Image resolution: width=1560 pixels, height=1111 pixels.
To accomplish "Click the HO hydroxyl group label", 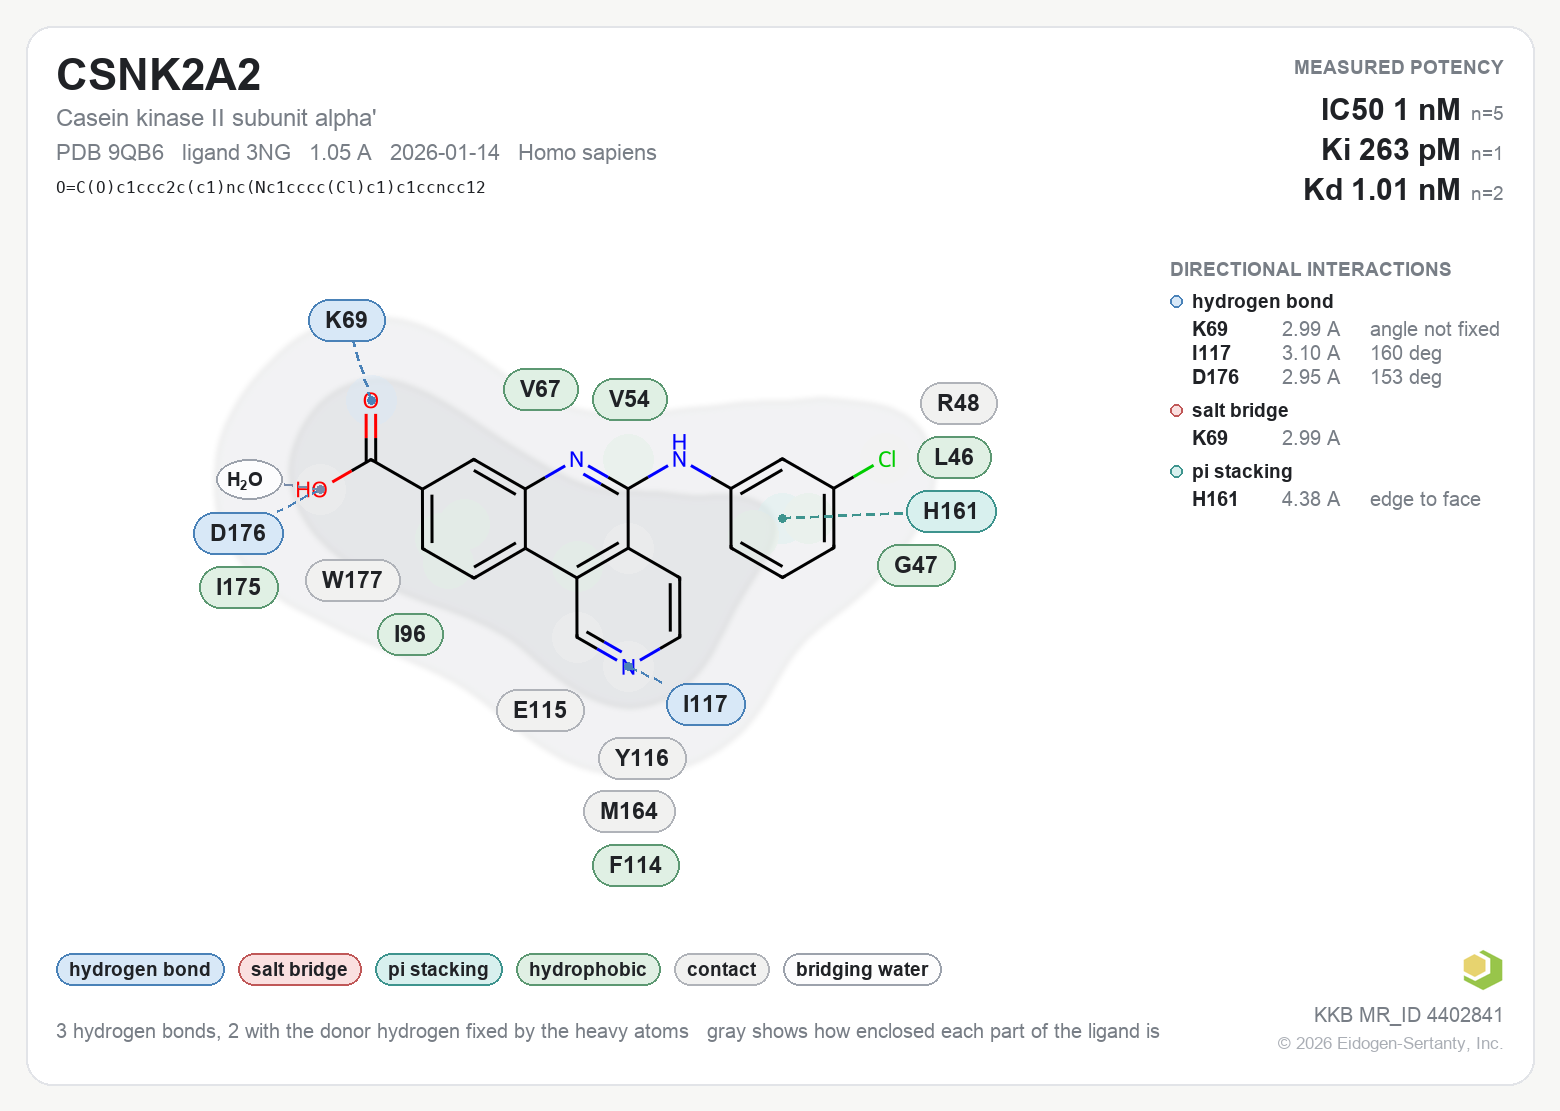I will point(311,490).
